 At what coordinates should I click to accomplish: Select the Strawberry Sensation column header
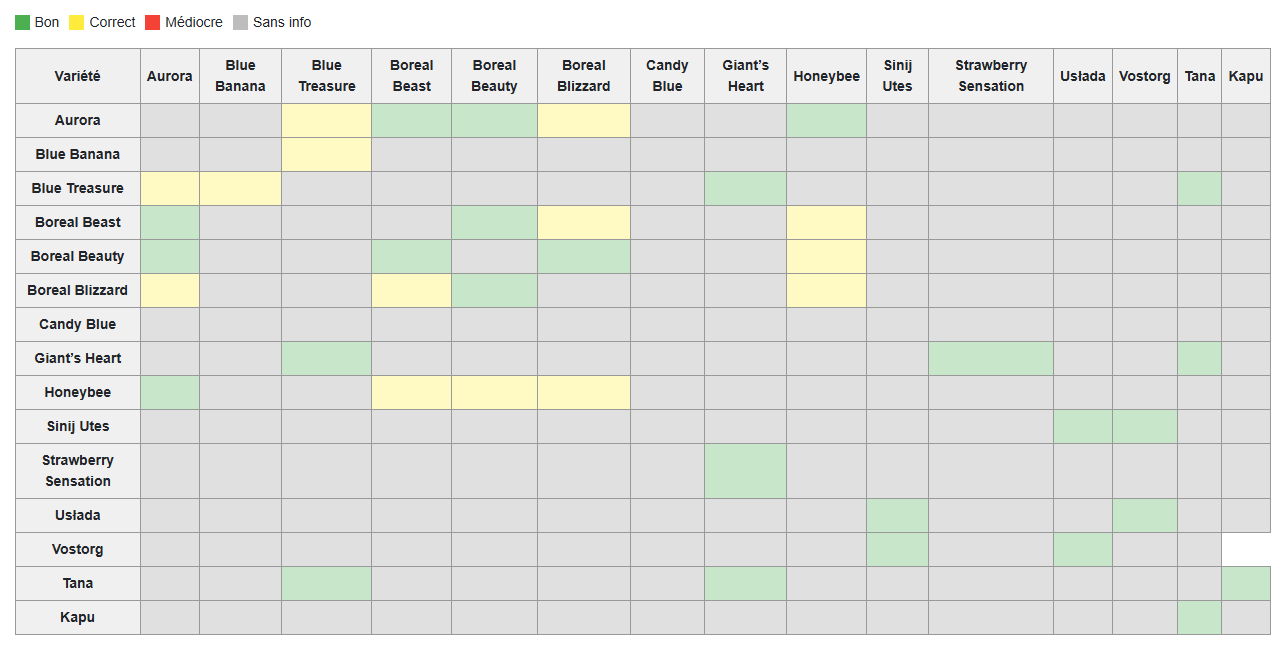(990, 76)
